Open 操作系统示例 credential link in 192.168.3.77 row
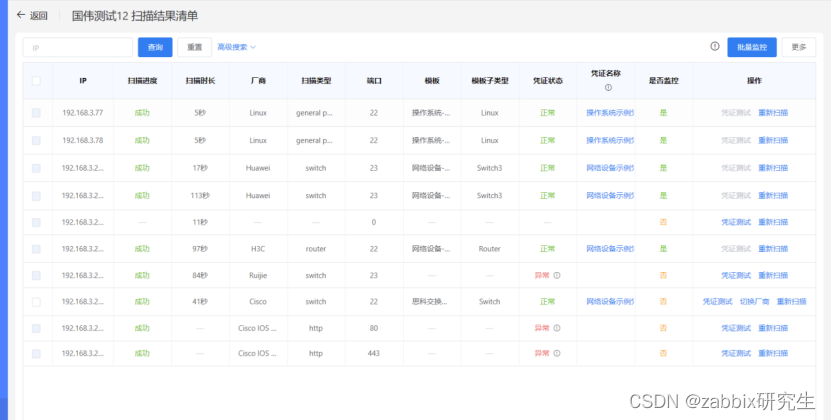The image size is (831, 420). [x=610, y=112]
